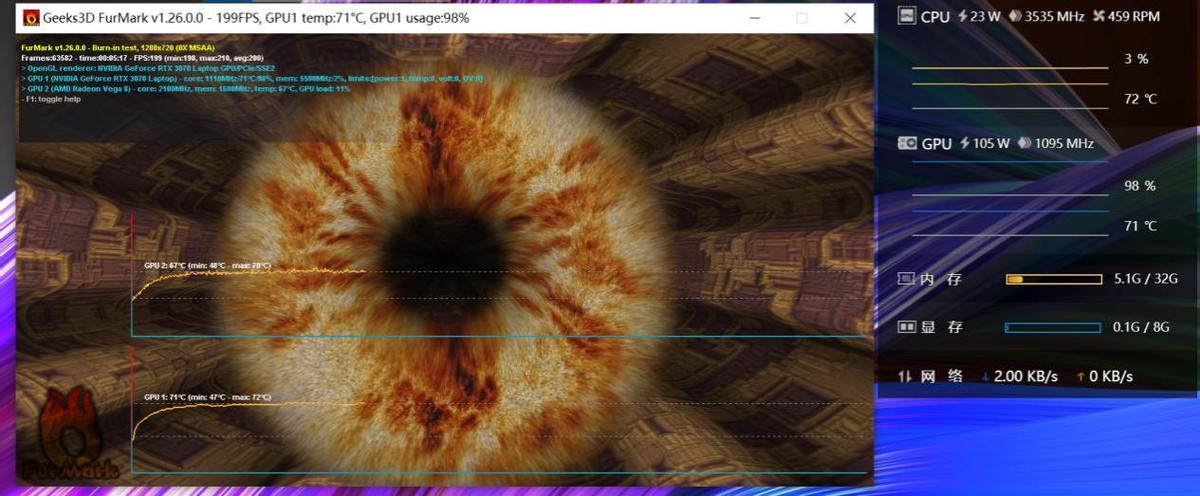Image resolution: width=1200 pixels, height=496 pixels.
Task: Click the 显存 video memory usage bar
Action: pos(1053,326)
